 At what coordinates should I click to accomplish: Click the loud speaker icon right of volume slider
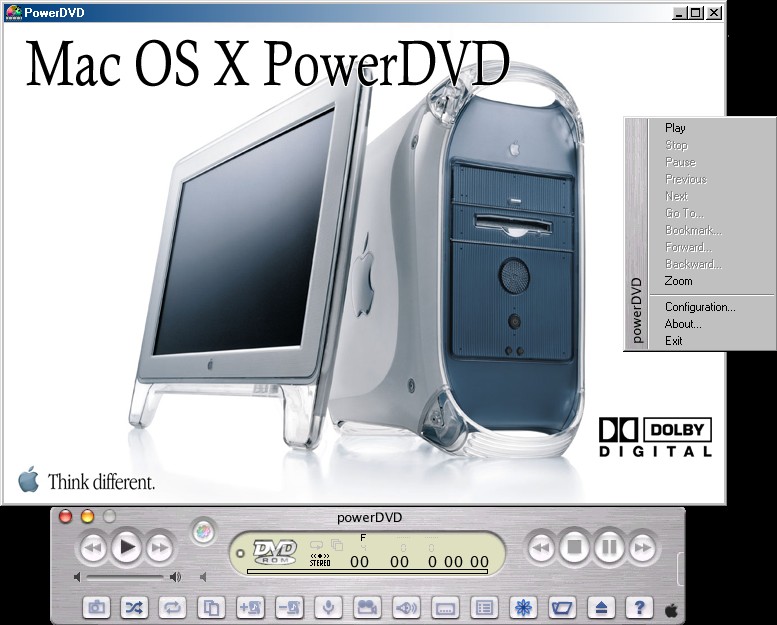(x=175, y=577)
